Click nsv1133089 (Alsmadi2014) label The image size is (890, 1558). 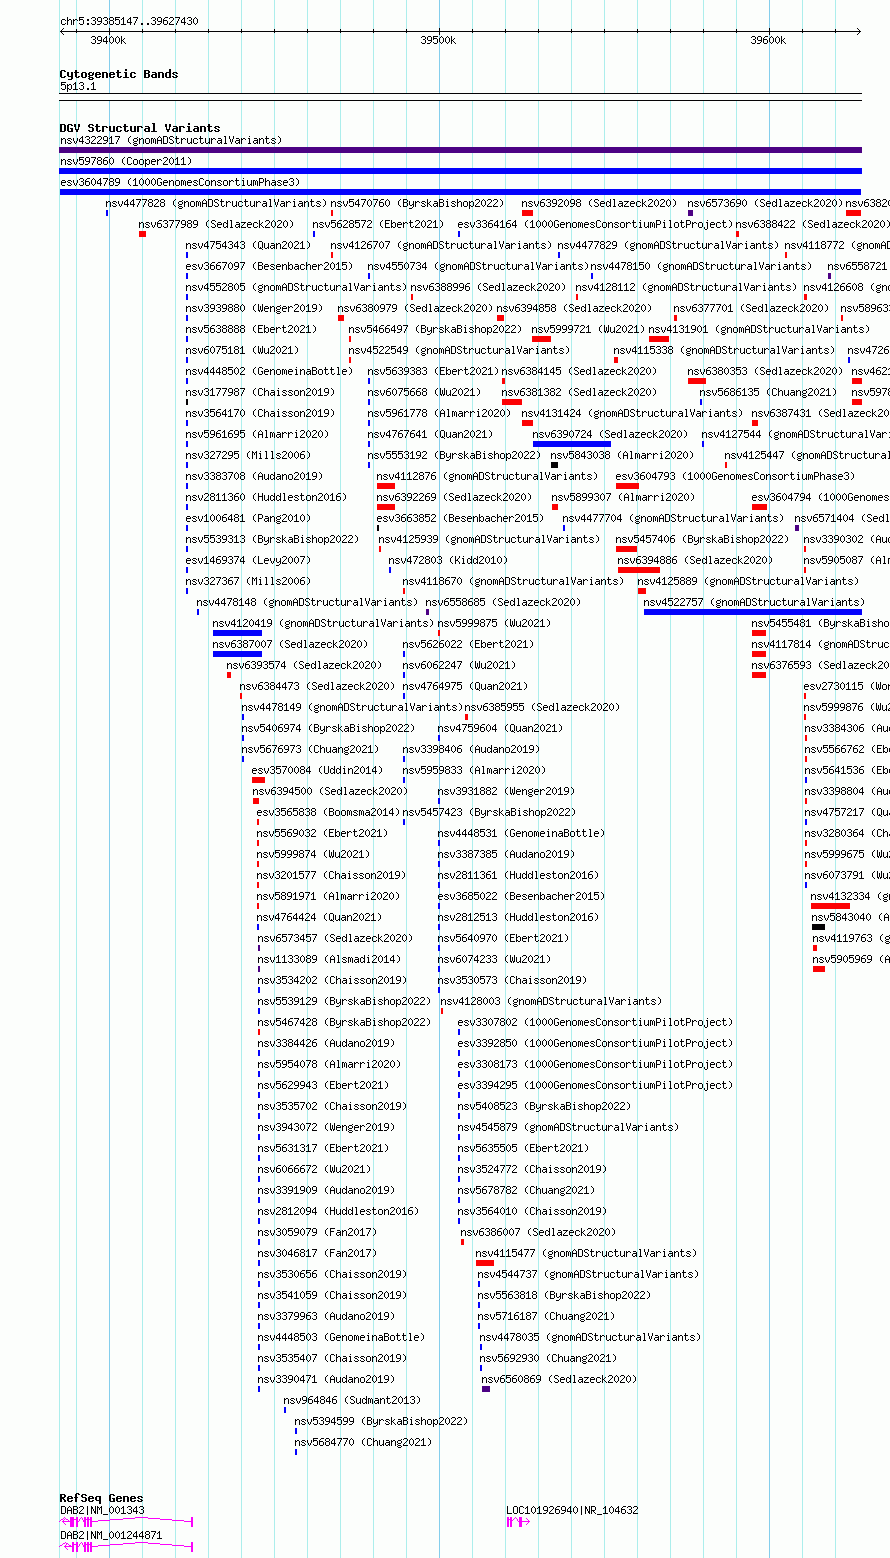click(329, 959)
